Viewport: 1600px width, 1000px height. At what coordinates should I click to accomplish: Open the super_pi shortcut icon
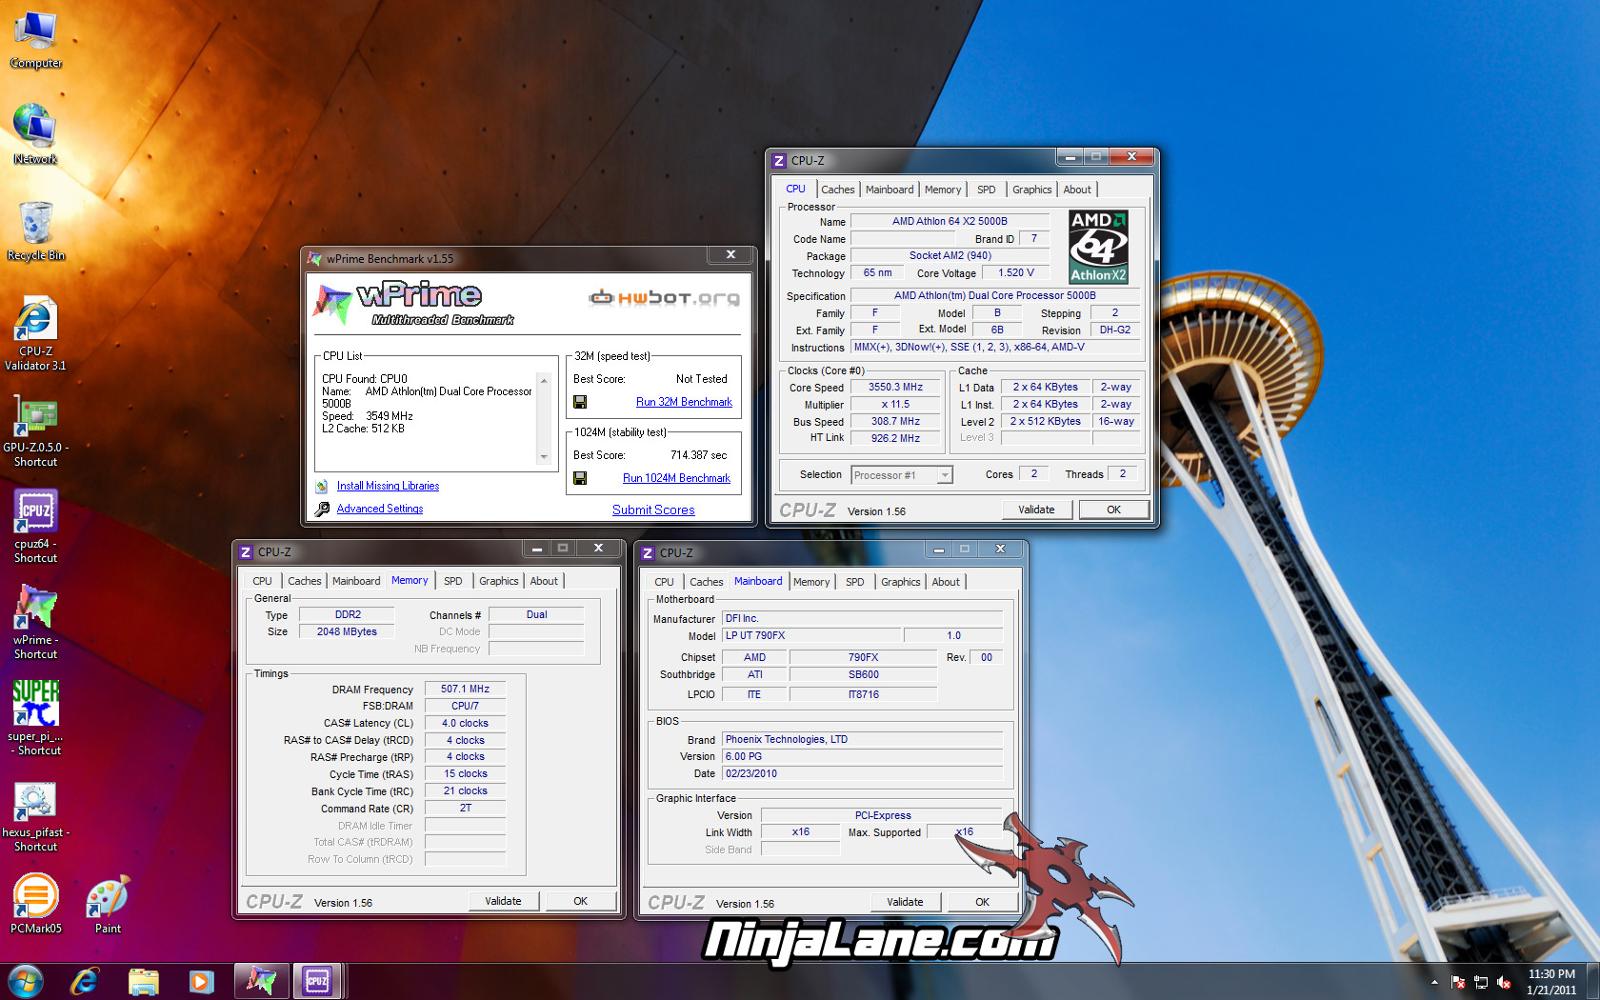point(35,717)
